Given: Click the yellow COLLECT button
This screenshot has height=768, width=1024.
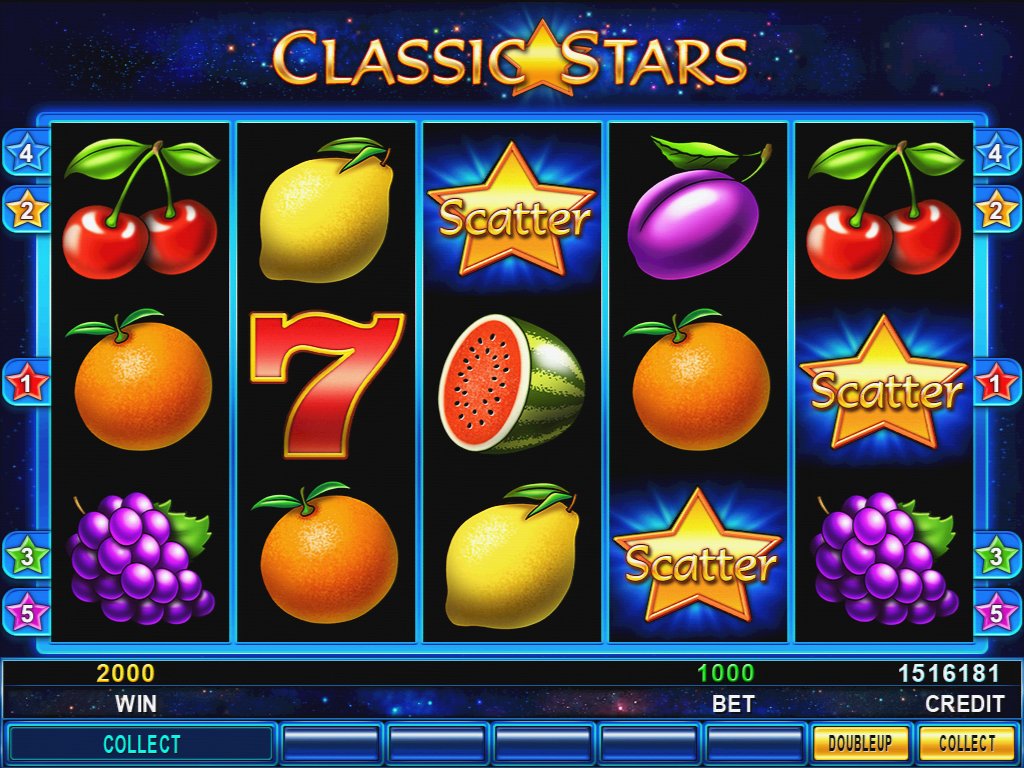Looking at the screenshot, I should pyautogui.click(x=967, y=743).
